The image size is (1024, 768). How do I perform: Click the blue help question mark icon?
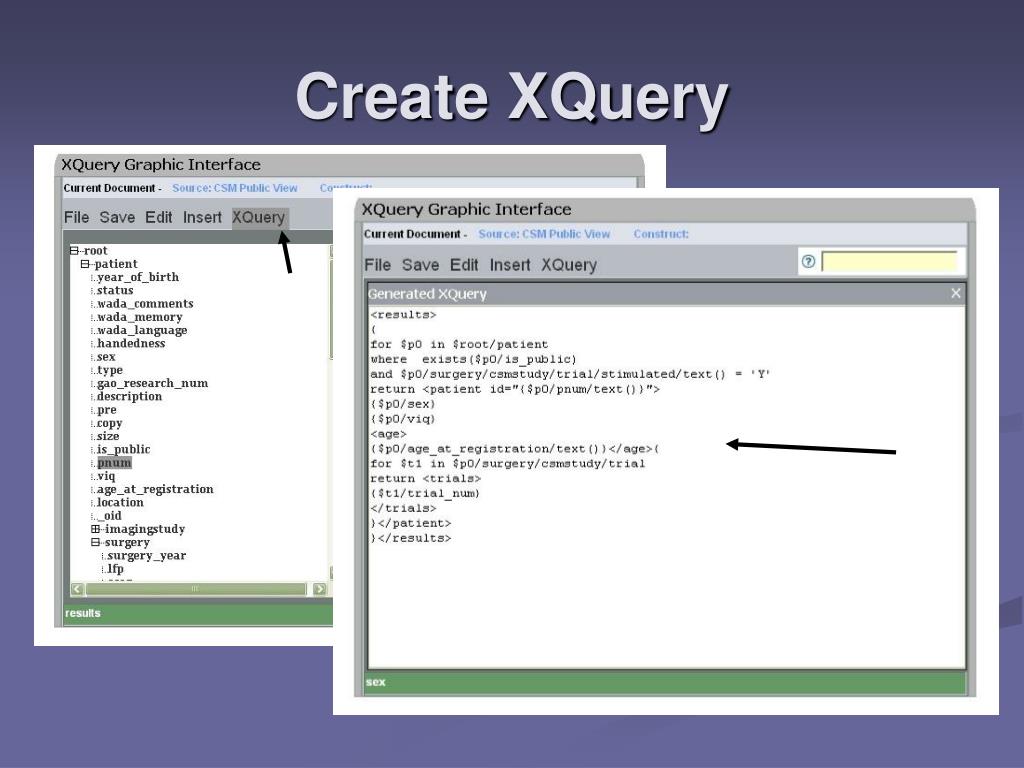808,262
